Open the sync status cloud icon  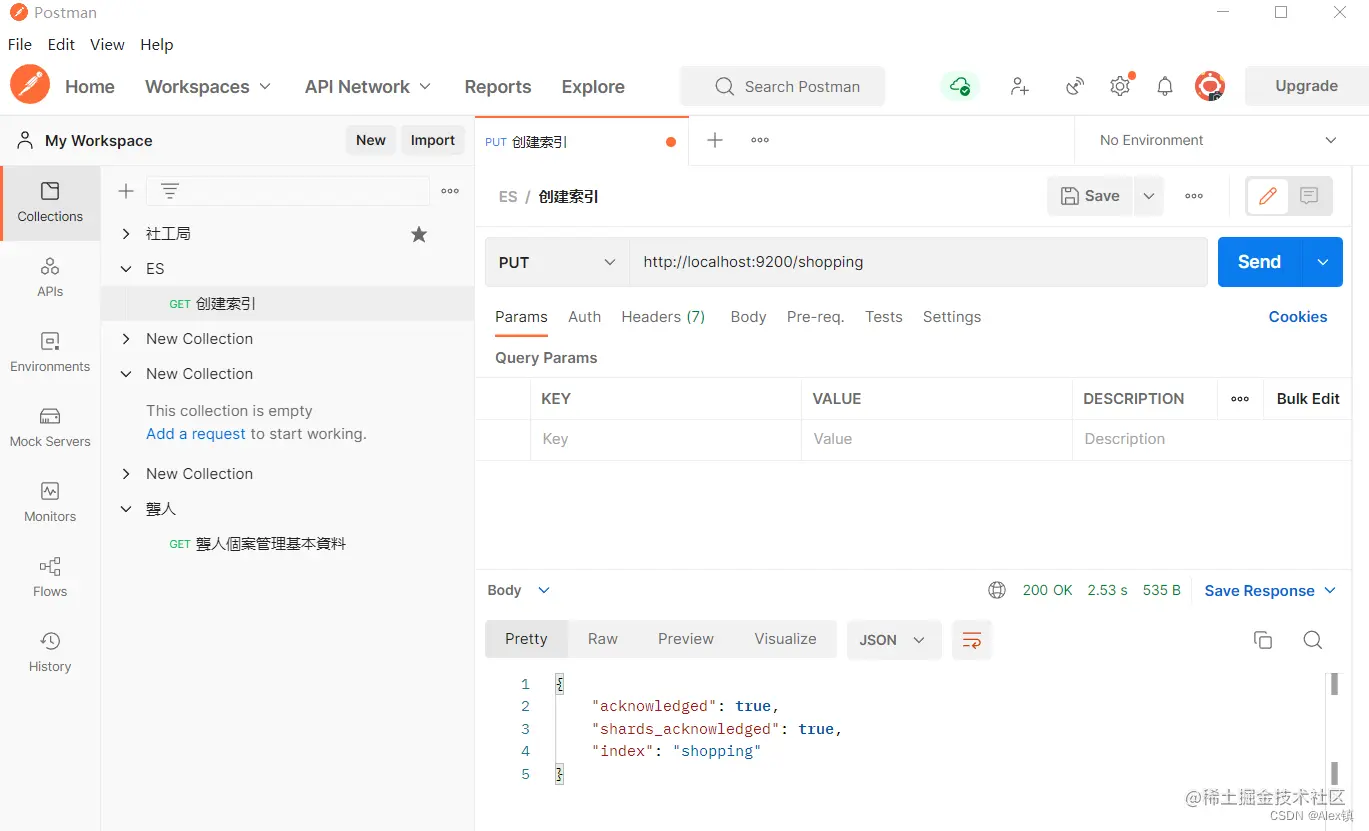coord(960,86)
